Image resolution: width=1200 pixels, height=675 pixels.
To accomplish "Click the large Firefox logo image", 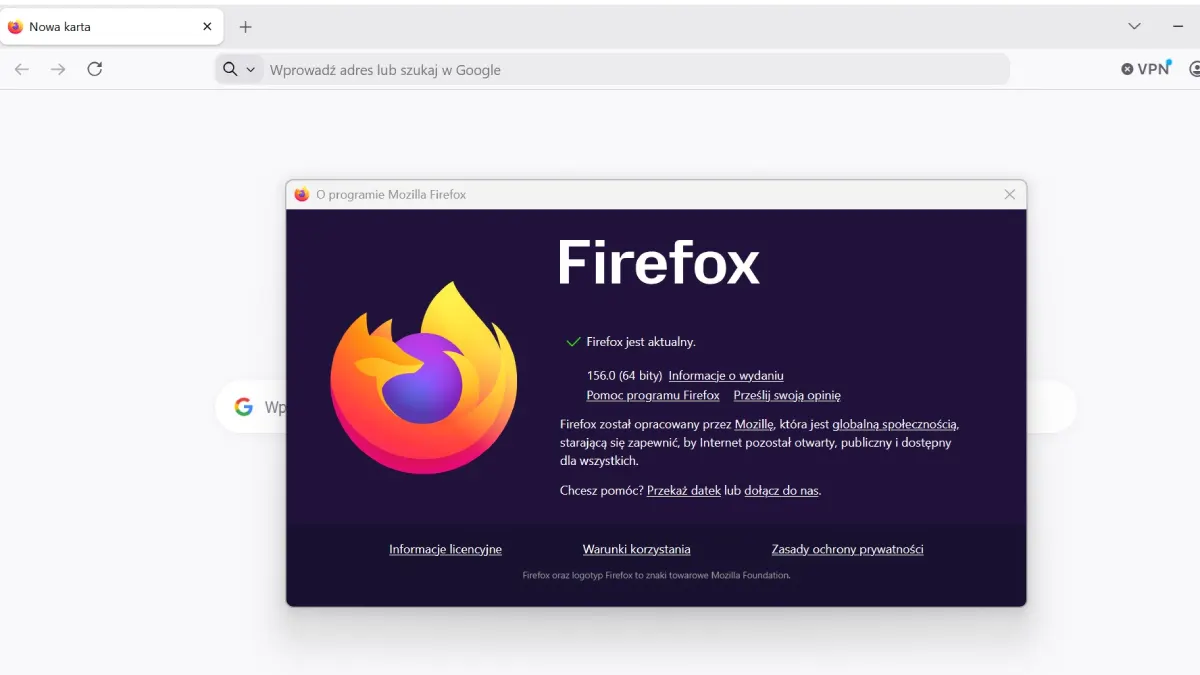I will point(424,377).
